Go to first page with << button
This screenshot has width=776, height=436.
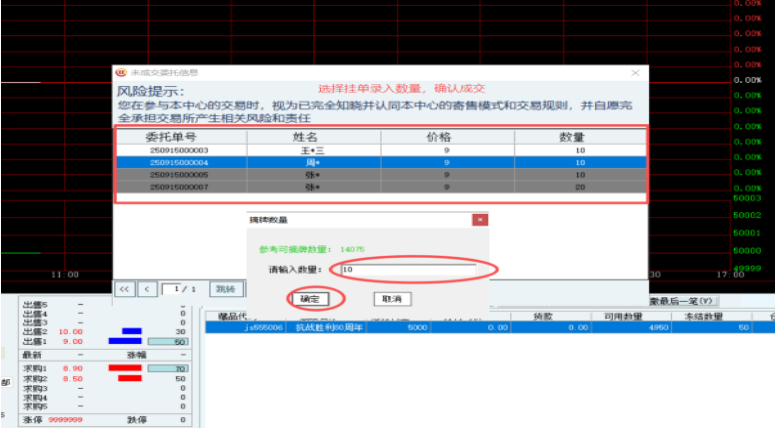point(124,289)
